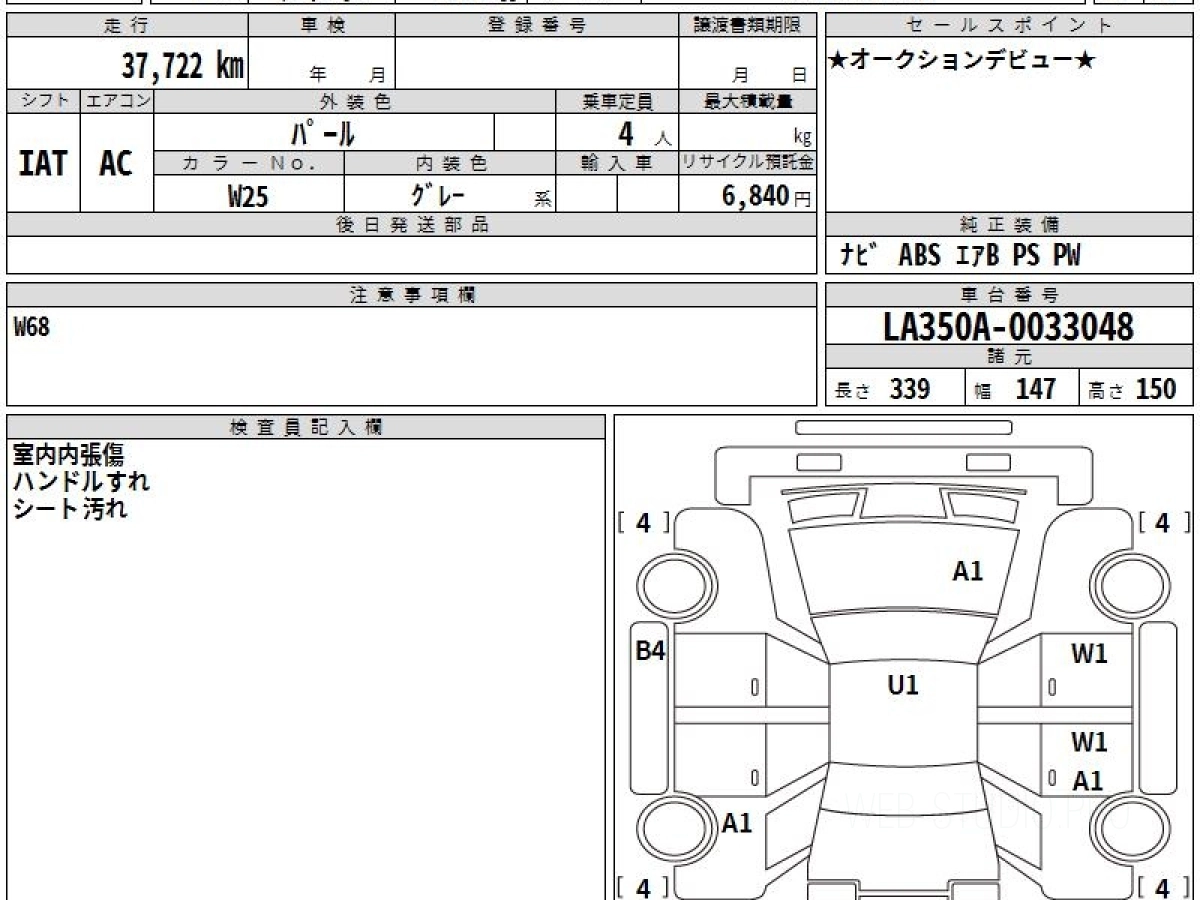
Task: Select the inspector note シート汚れ
Action: tap(70, 508)
